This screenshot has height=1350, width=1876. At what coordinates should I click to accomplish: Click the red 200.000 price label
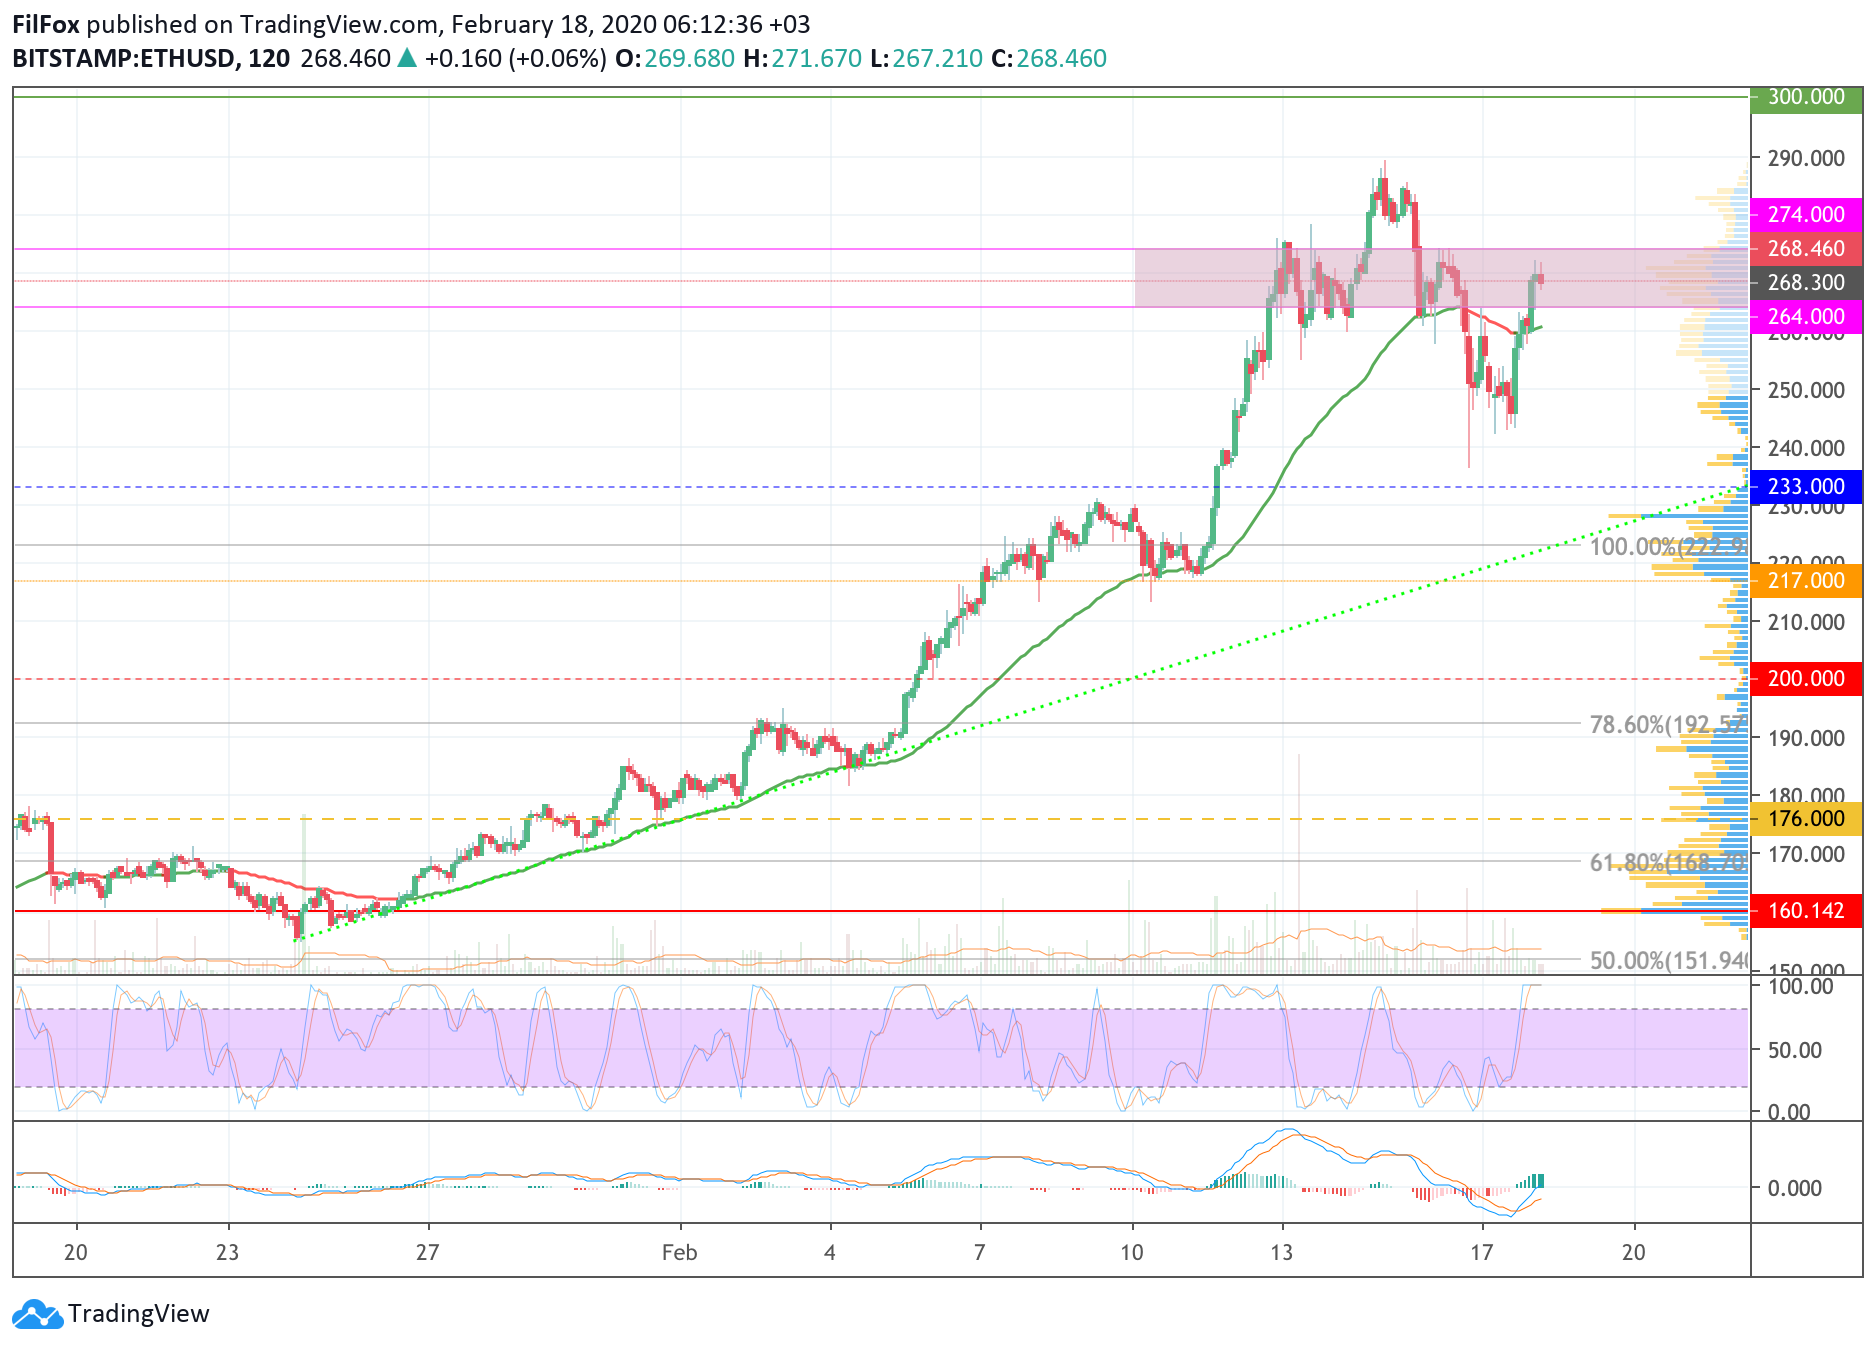tap(1806, 678)
